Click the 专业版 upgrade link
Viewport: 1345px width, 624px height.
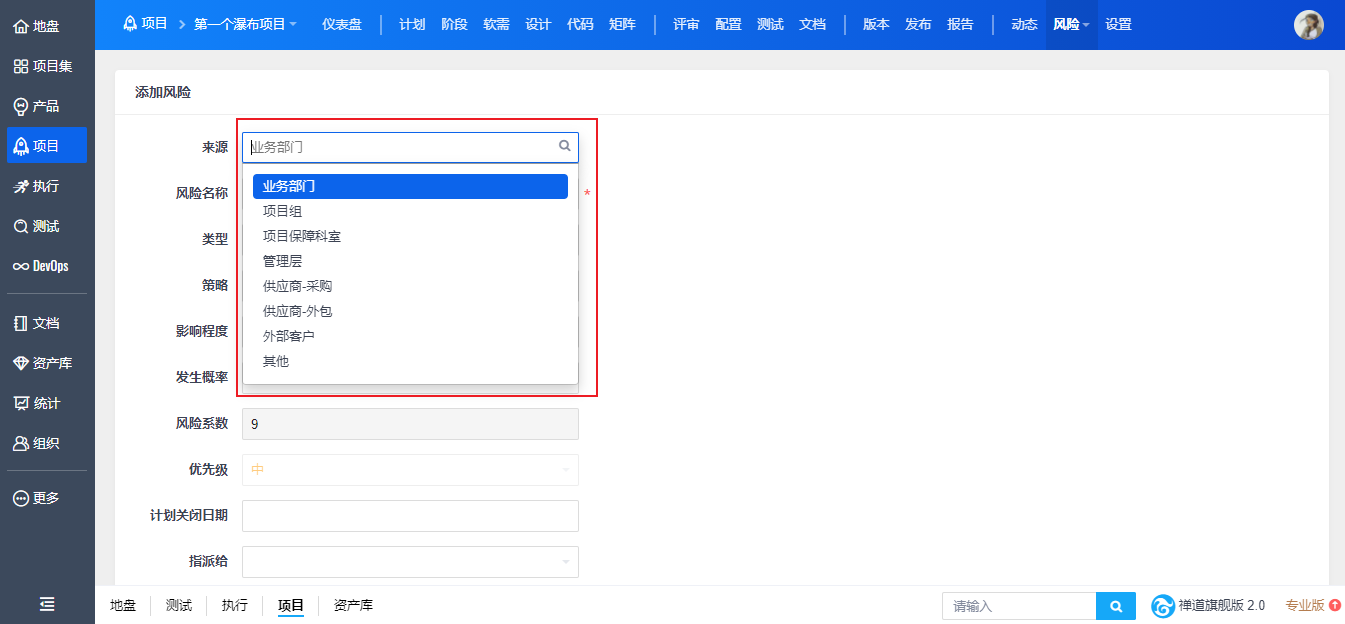(1305, 605)
